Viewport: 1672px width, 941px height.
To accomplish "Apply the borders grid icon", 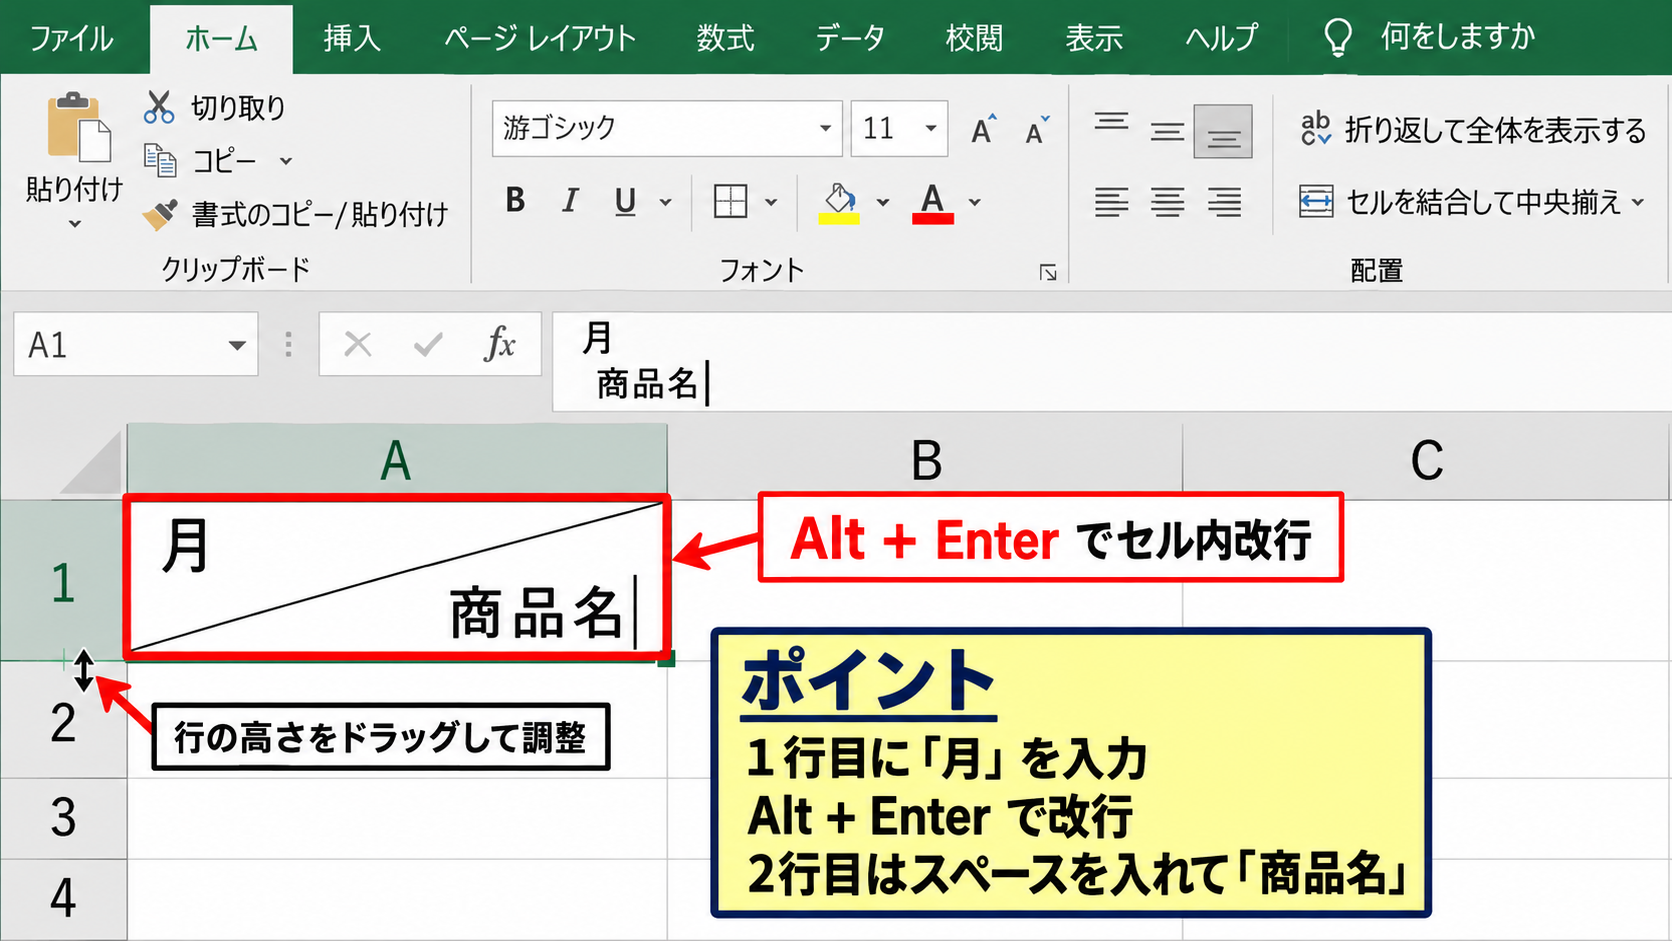I will click(x=730, y=201).
